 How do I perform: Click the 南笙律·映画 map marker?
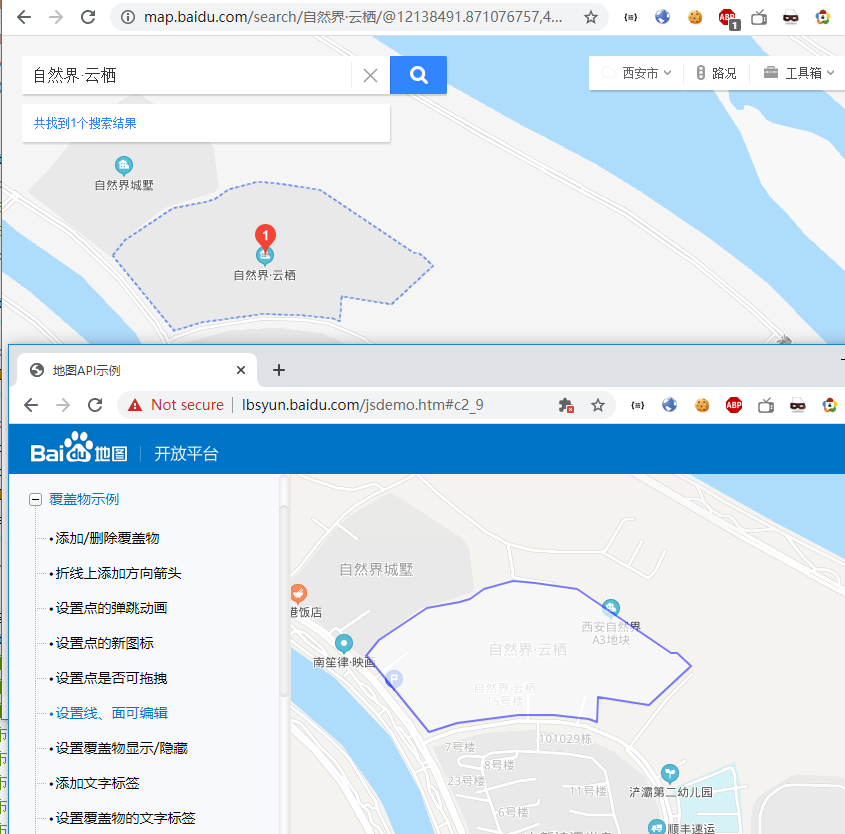pyautogui.click(x=344, y=644)
